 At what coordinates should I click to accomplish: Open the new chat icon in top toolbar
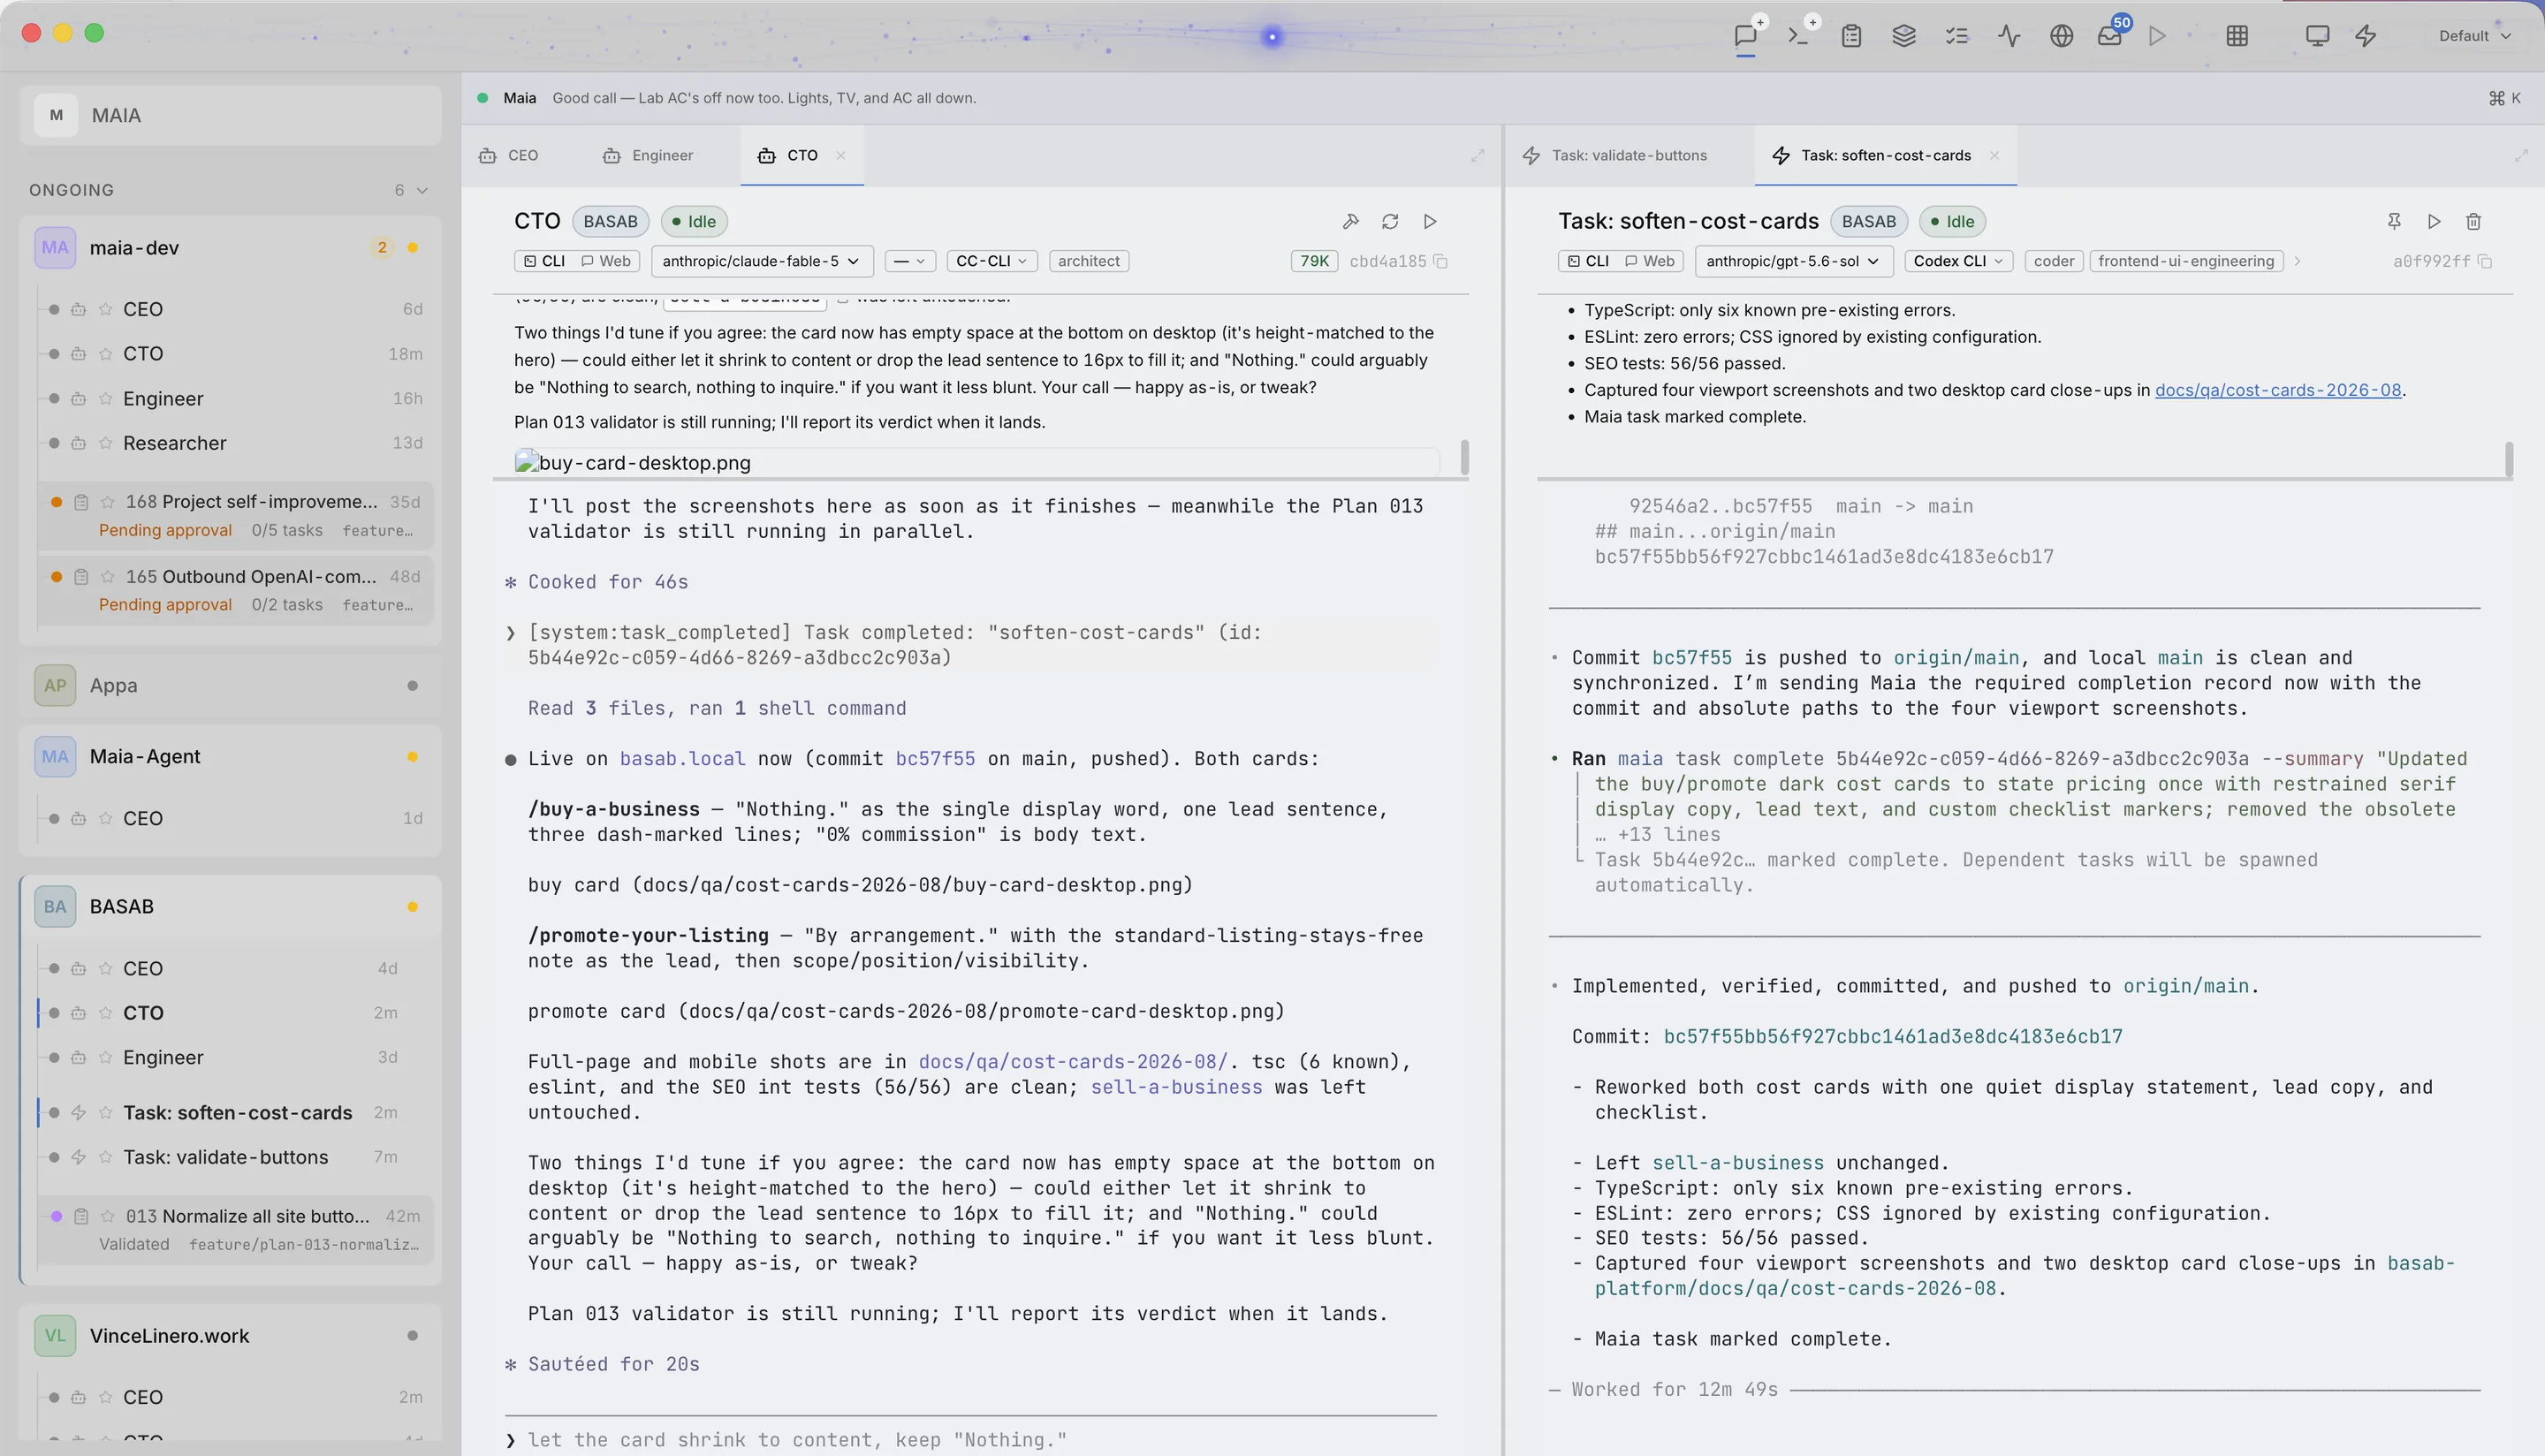[1746, 36]
